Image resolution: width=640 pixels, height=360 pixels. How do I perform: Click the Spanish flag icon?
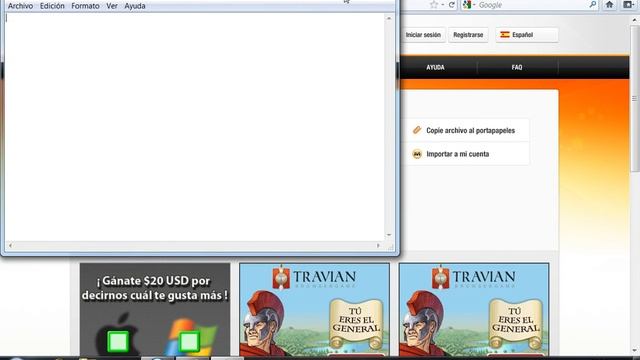(505, 35)
